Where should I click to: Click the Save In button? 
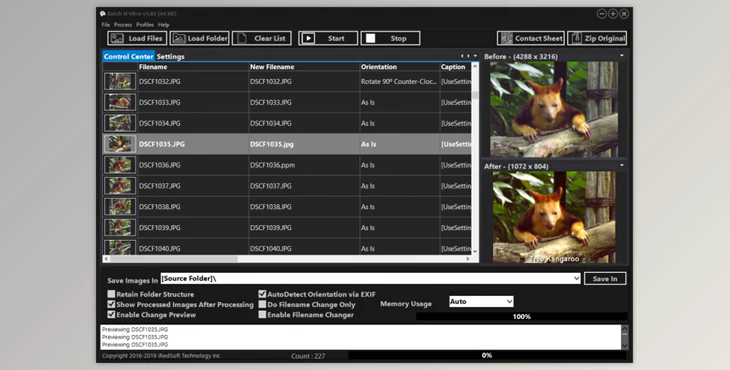click(605, 278)
